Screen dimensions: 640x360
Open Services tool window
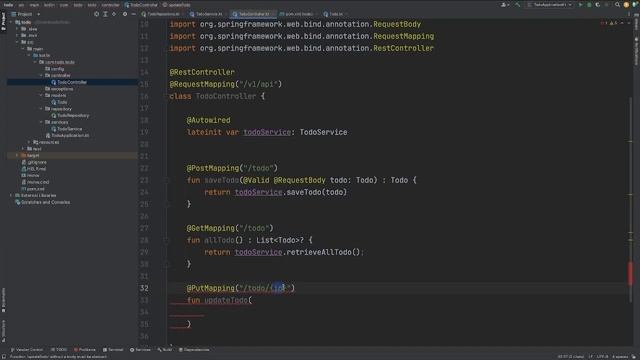(140, 350)
